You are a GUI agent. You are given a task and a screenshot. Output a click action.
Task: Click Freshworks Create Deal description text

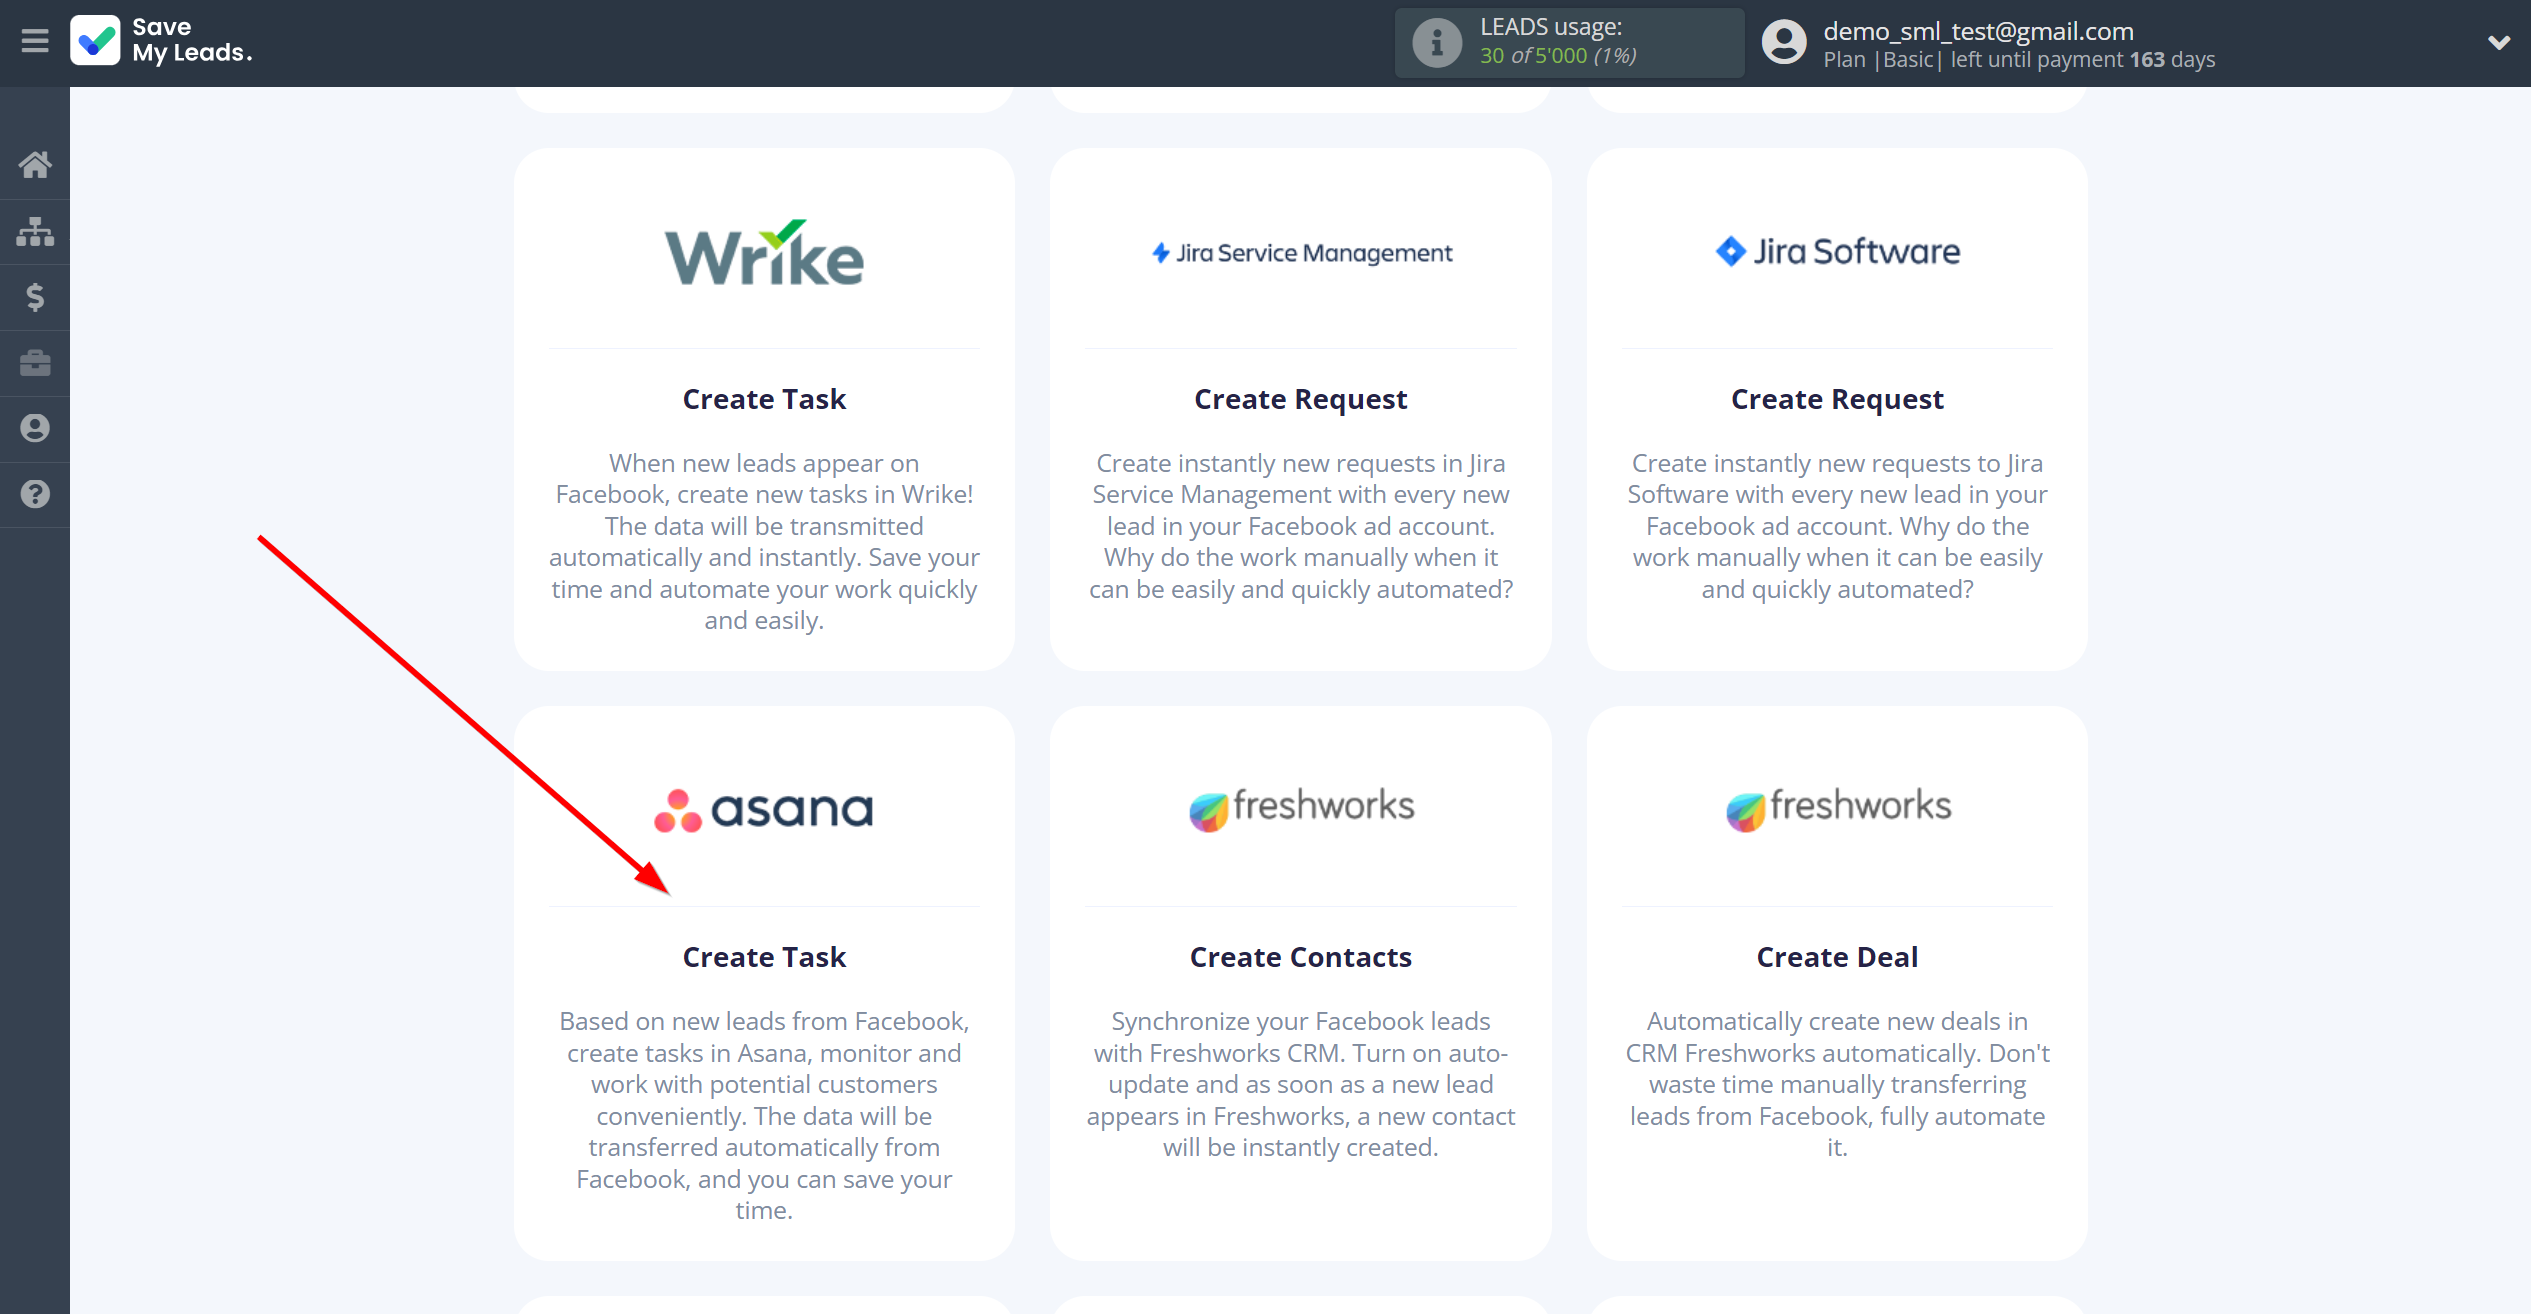click(1837, 1084)
